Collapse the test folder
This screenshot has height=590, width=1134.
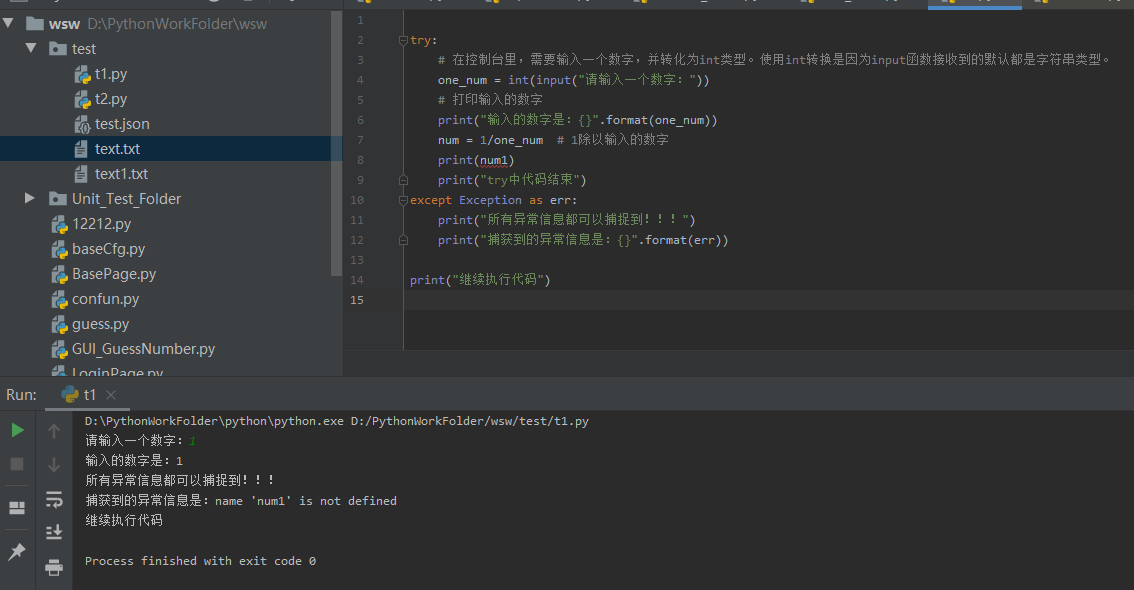(31, 48)
